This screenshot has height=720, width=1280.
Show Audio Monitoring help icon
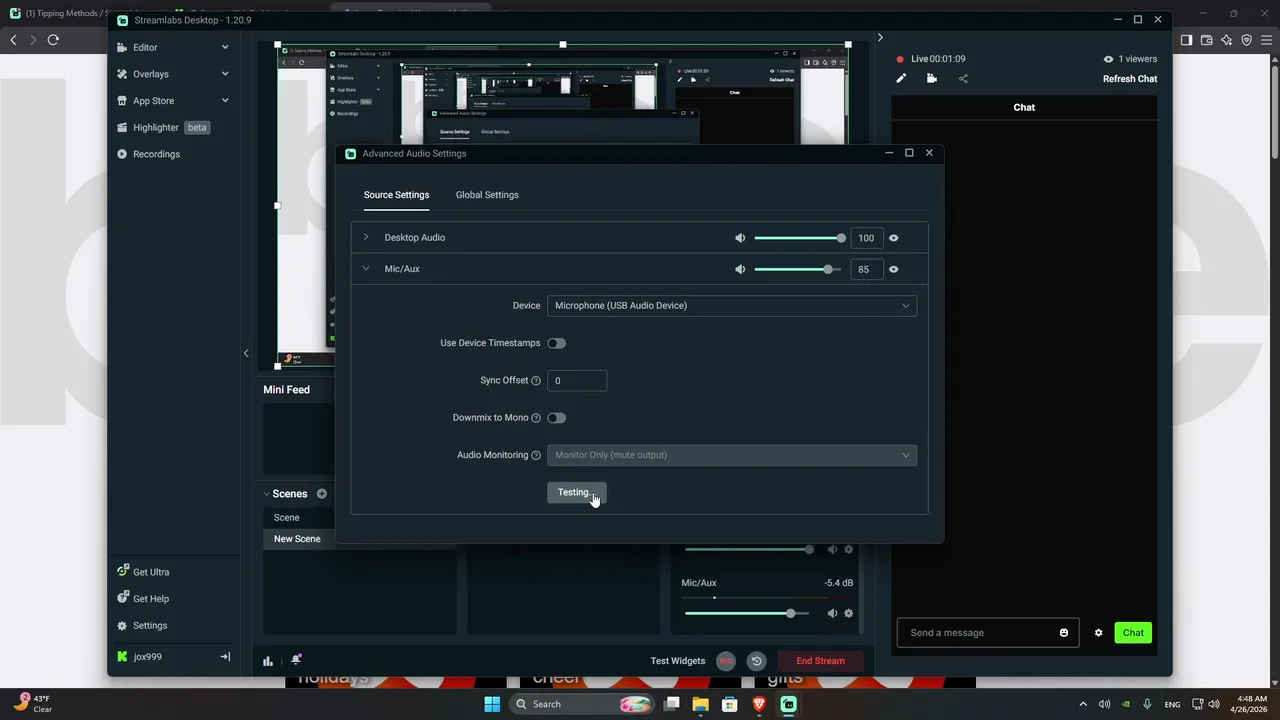click(536, 455)
